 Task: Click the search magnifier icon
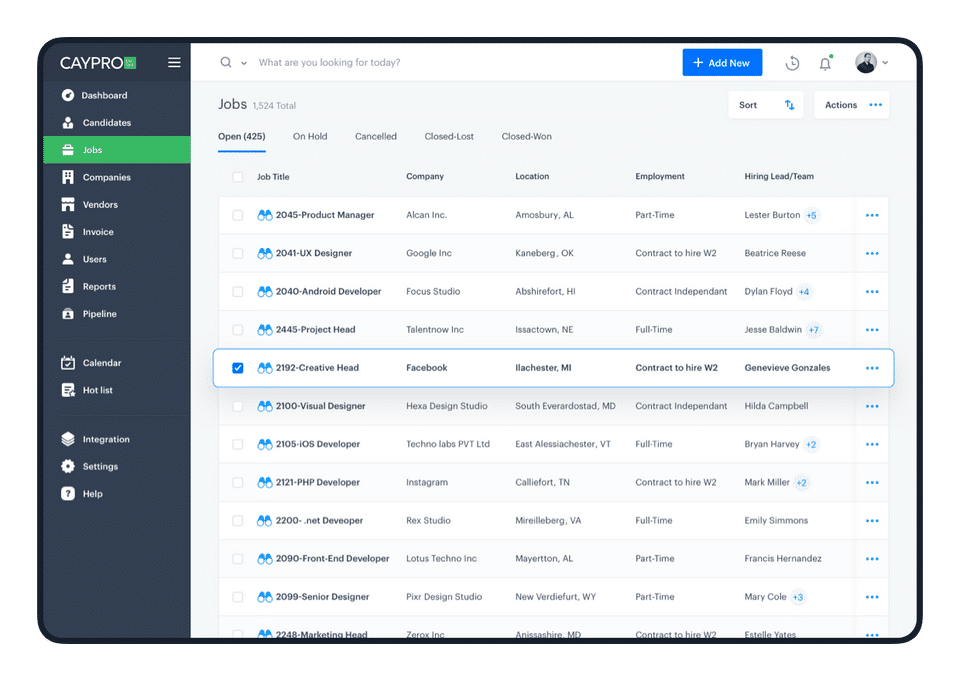(226, 62)
